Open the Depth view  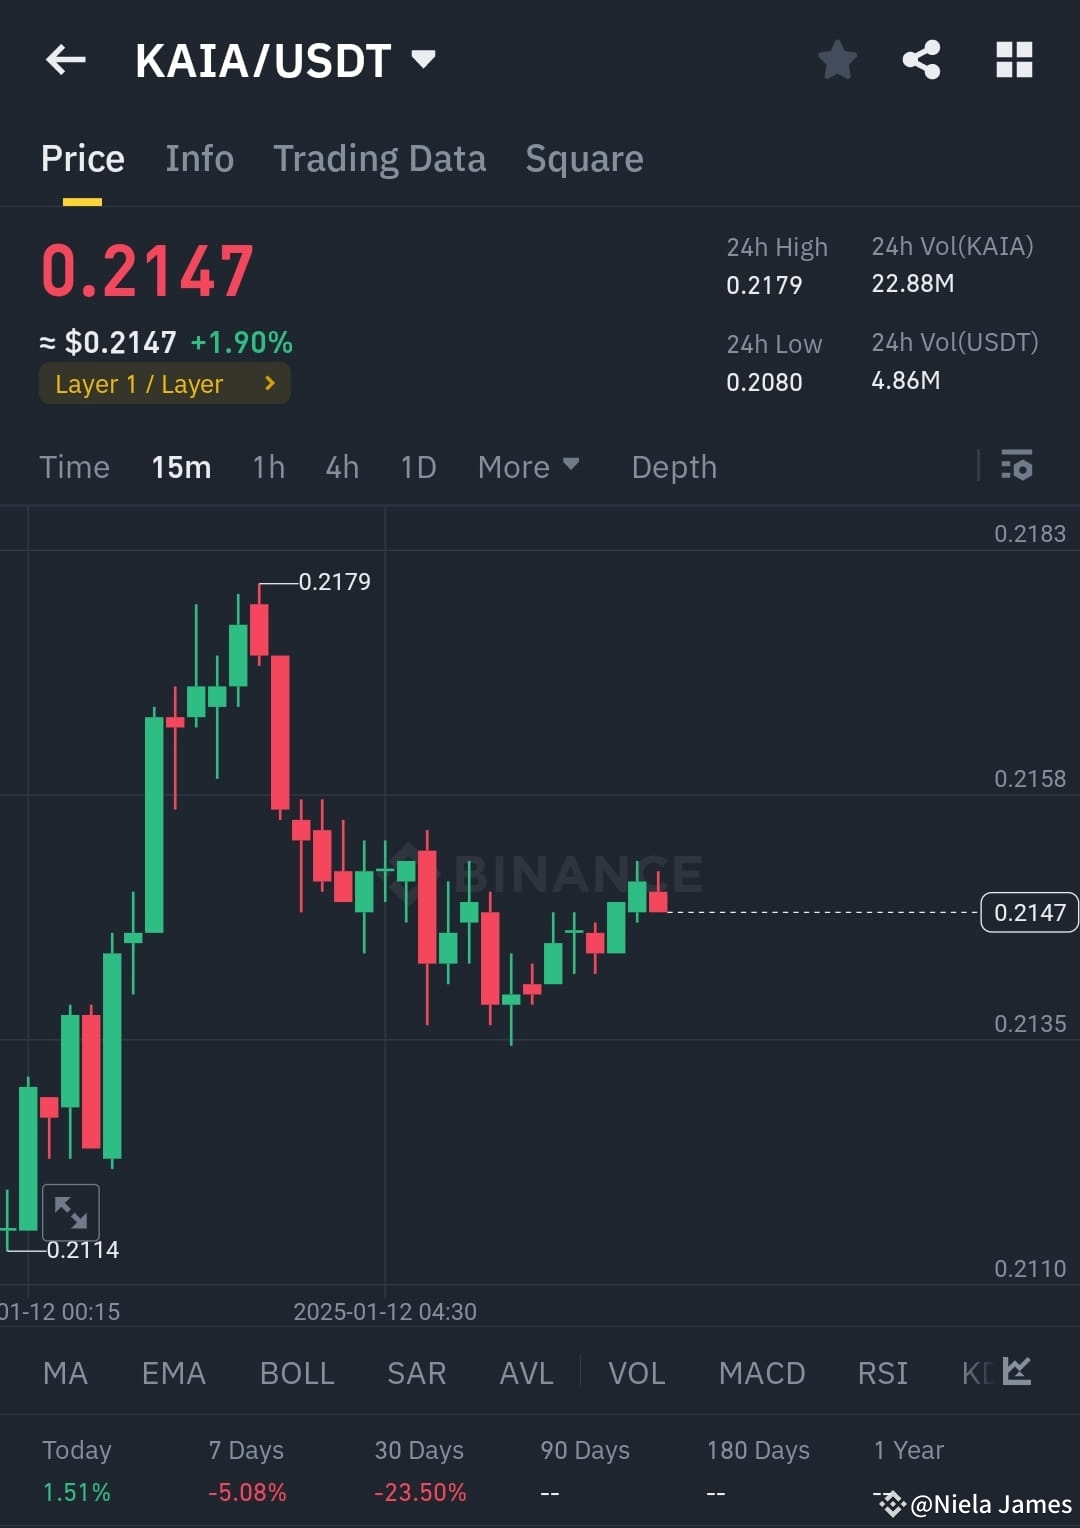click(x=673, y=466)
